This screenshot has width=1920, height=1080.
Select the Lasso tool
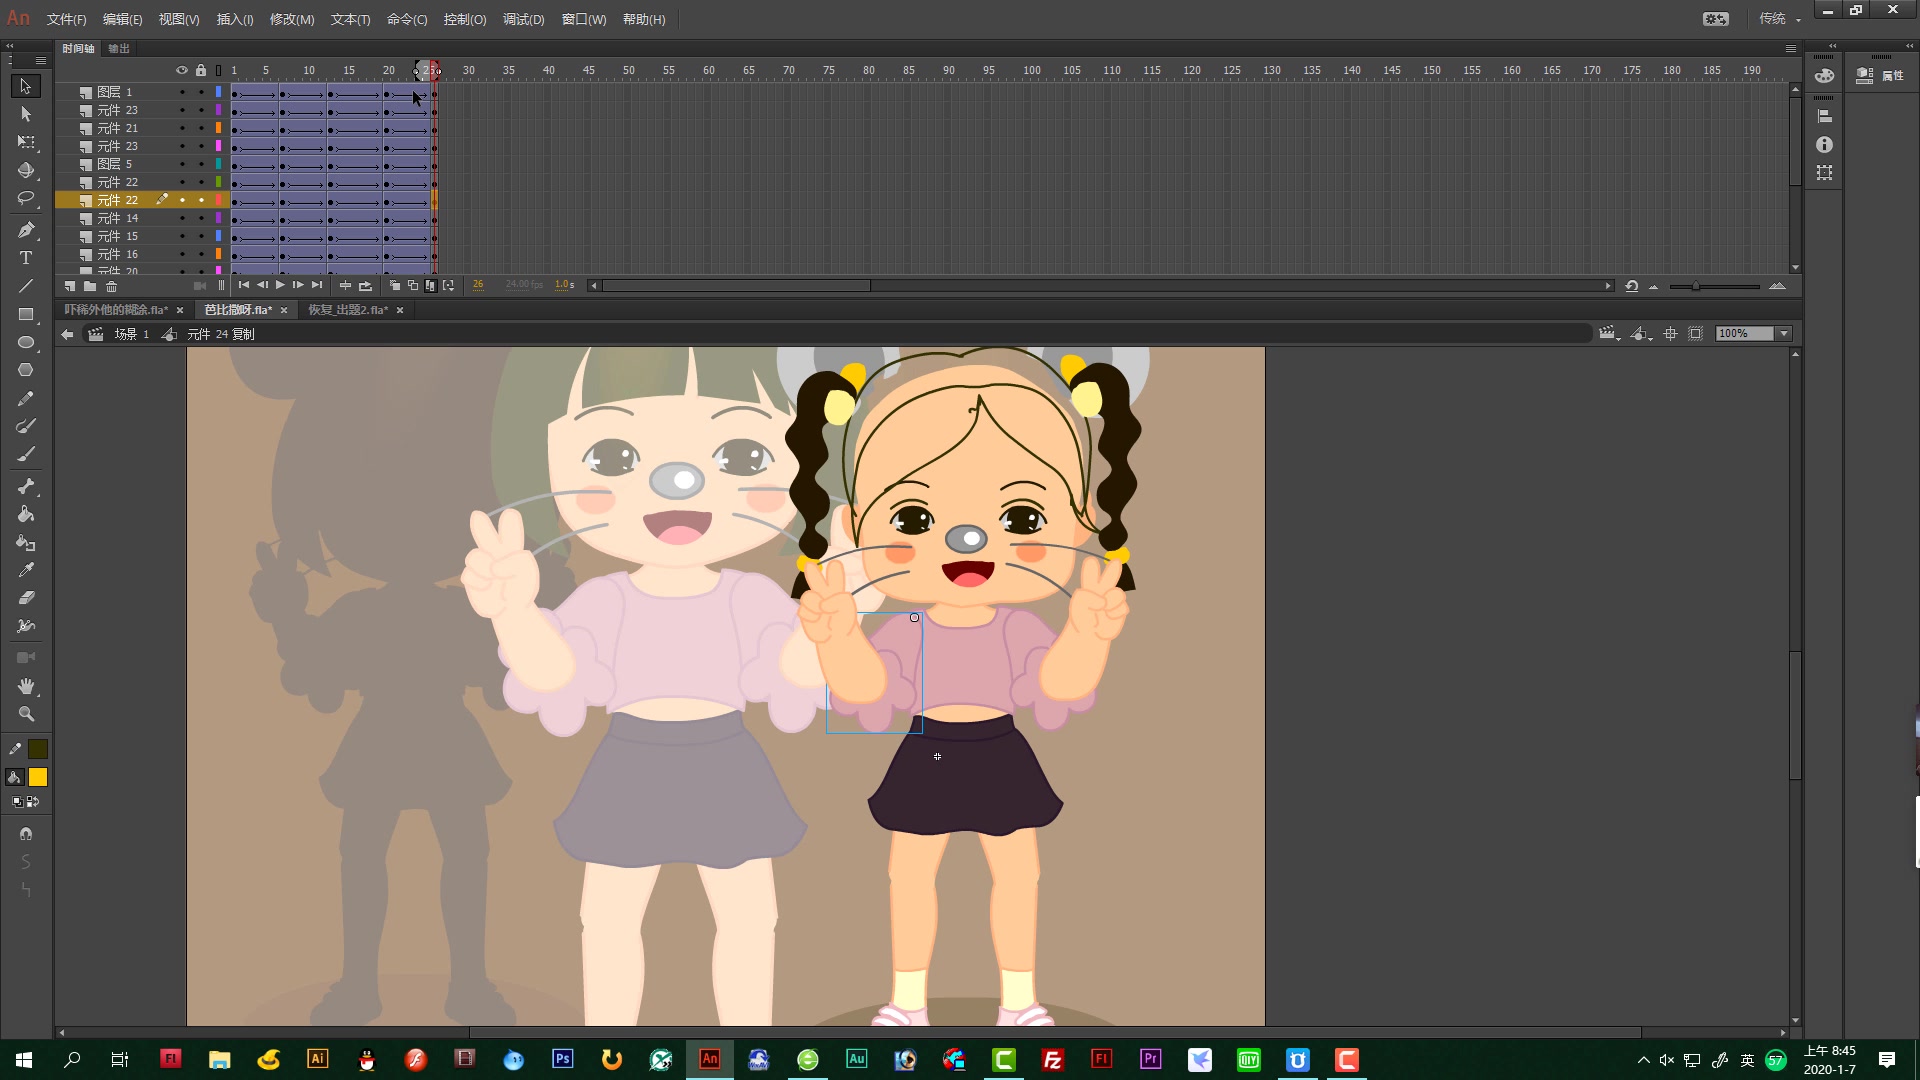coord(26,198)
